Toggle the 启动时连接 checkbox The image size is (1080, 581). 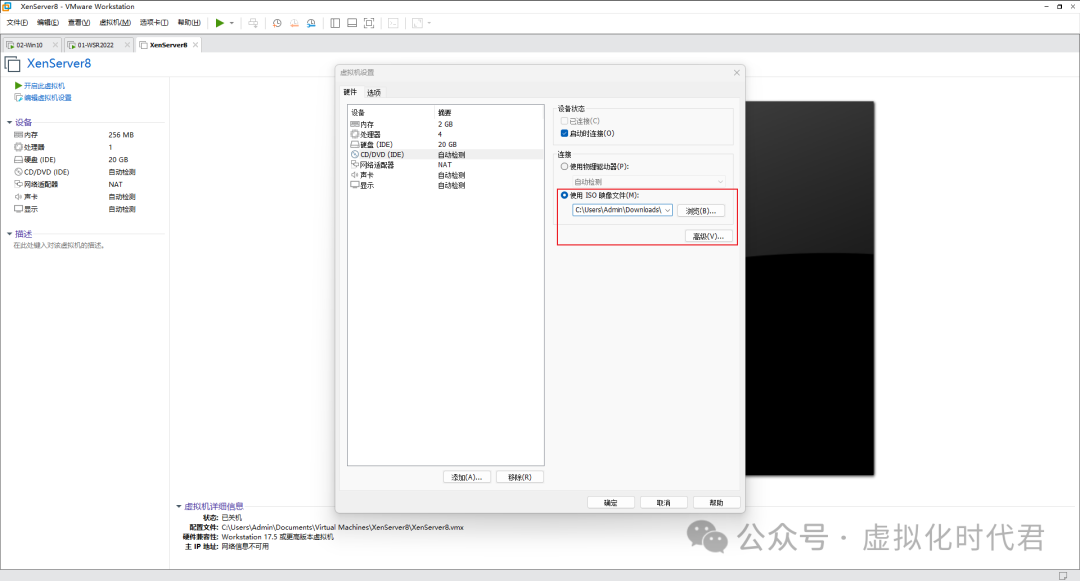pos(565,133)
